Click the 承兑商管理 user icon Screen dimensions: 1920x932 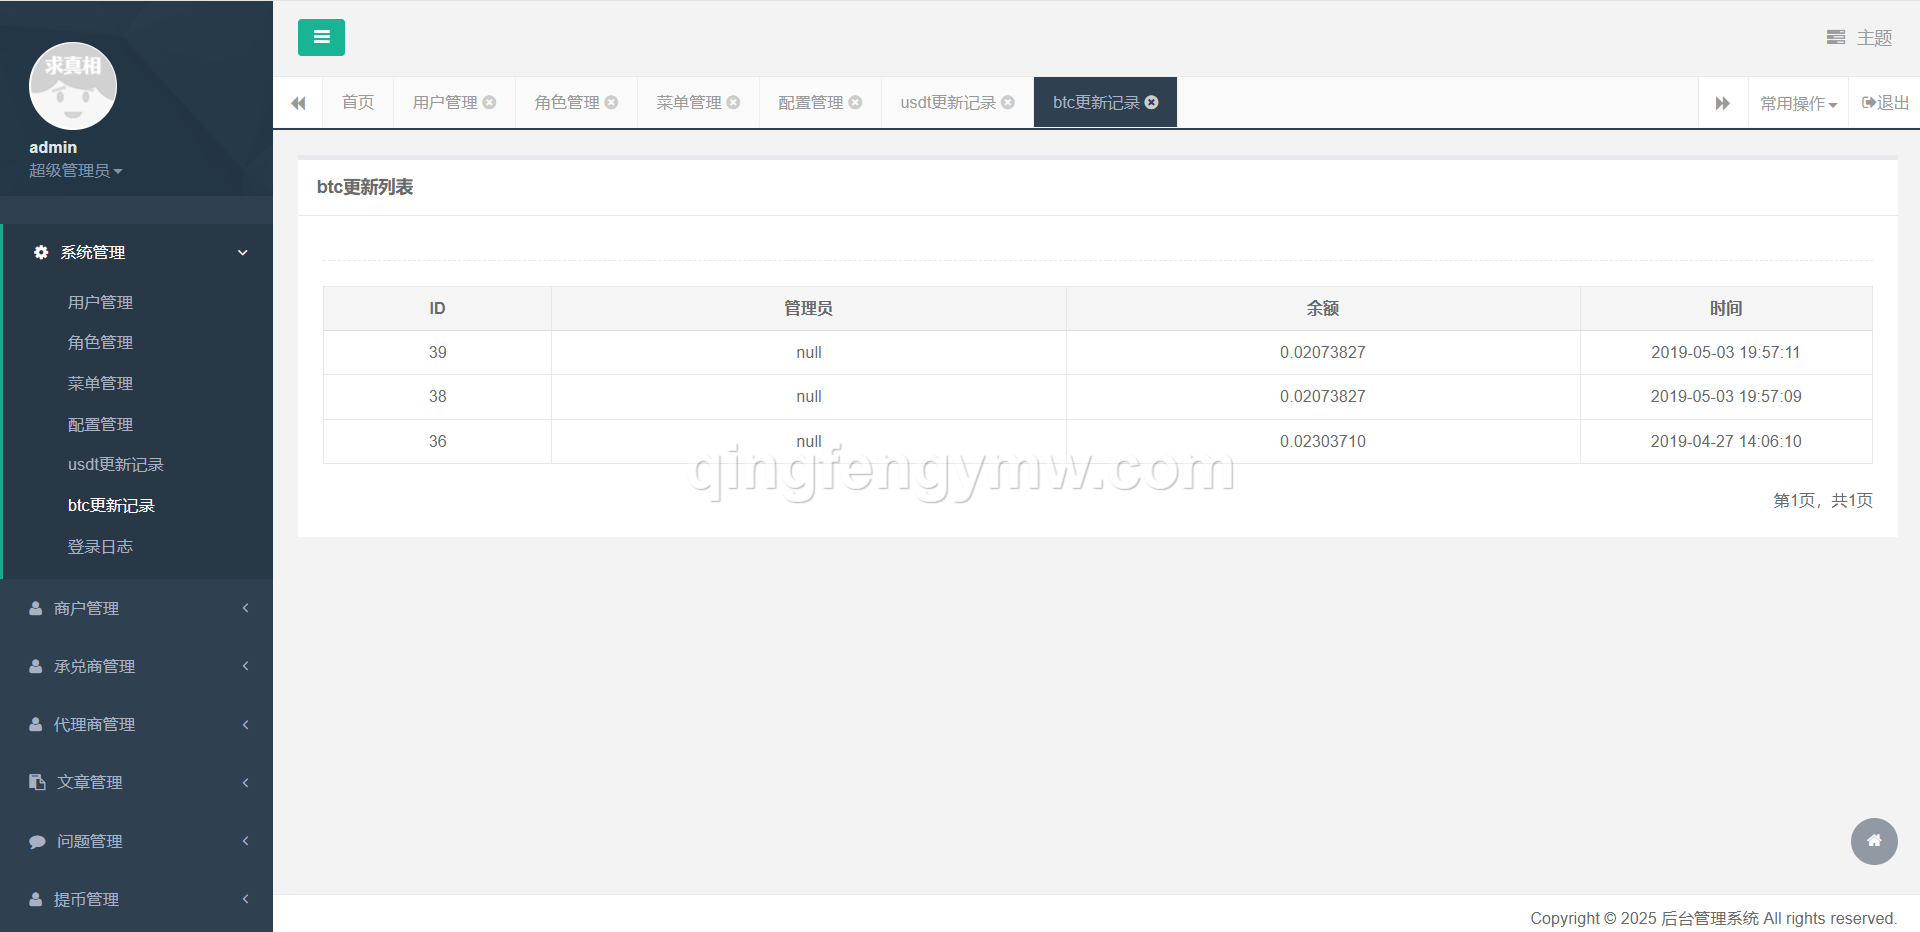coord(36,666)
